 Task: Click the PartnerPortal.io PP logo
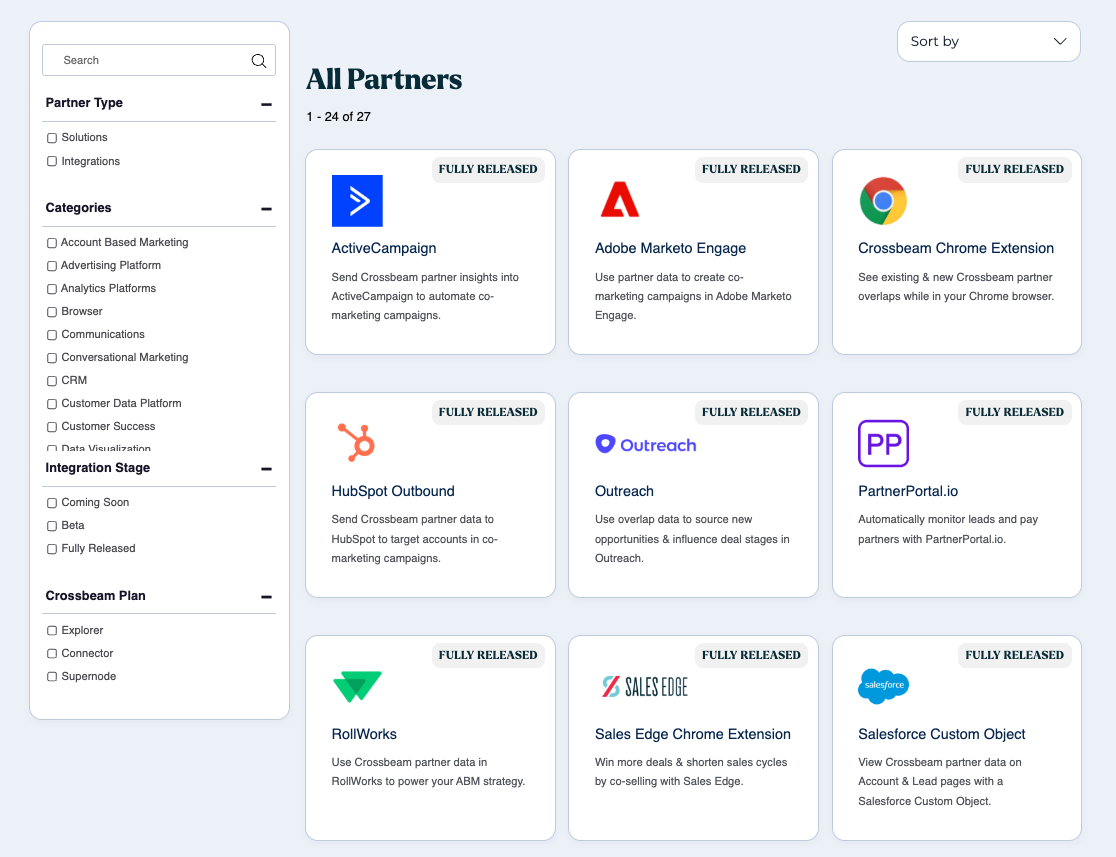click(883, 443)
